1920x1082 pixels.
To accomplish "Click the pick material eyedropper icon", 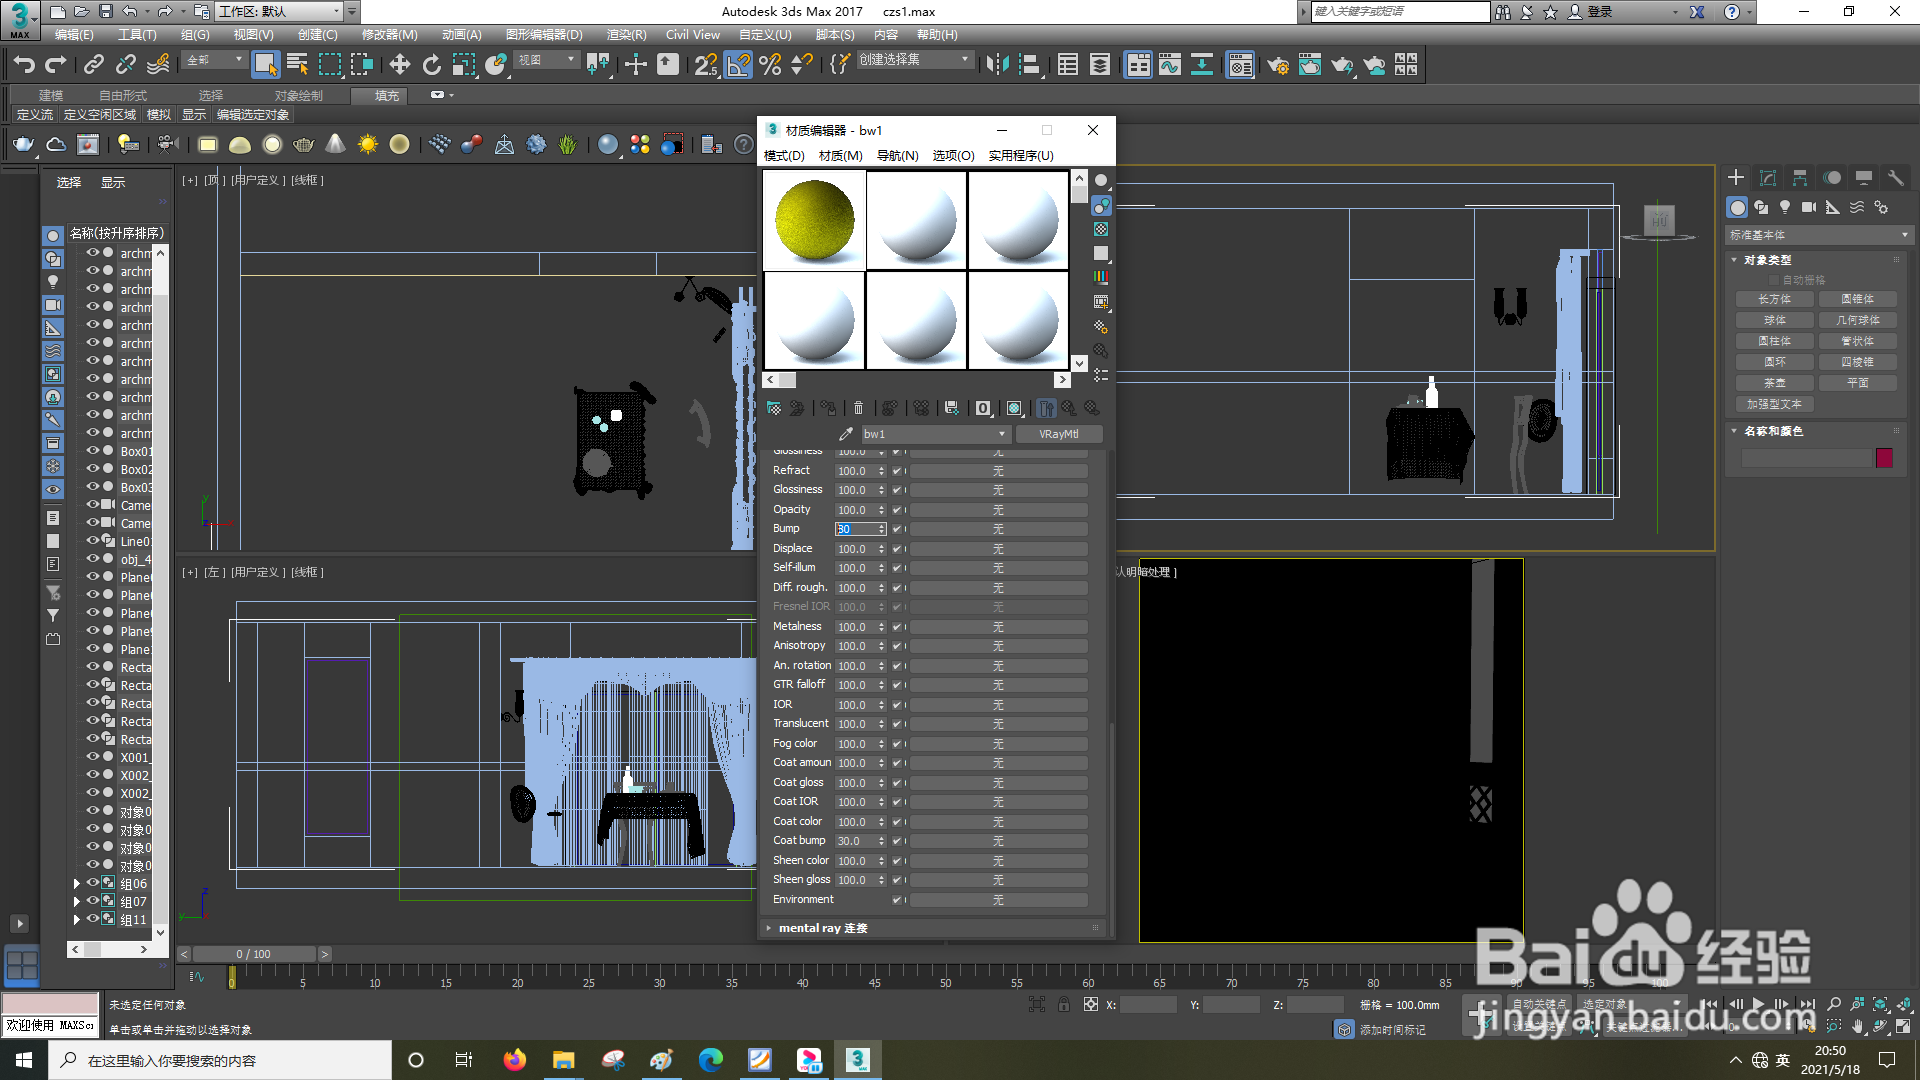I will [x=846, y=434].
